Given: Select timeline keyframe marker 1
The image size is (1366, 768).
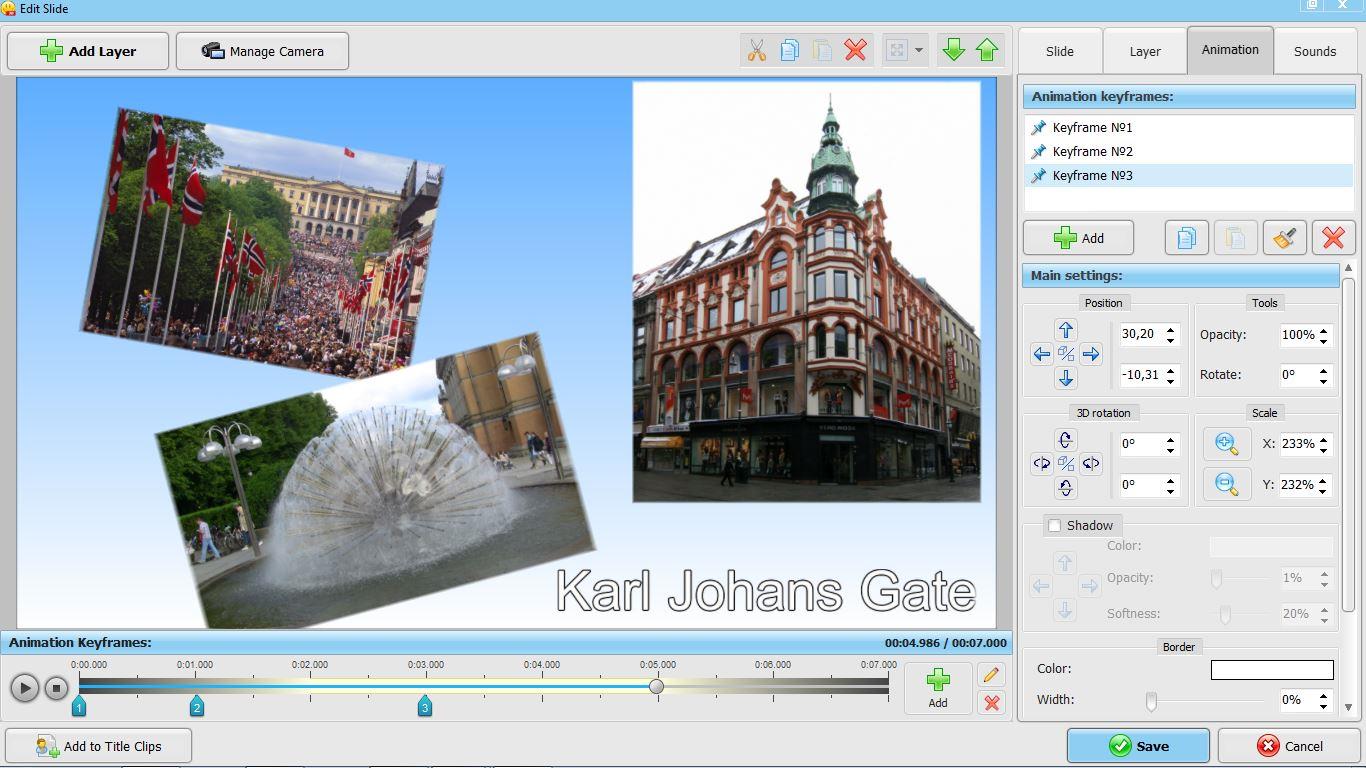Looking at the screenshot, I should point(79,706).
